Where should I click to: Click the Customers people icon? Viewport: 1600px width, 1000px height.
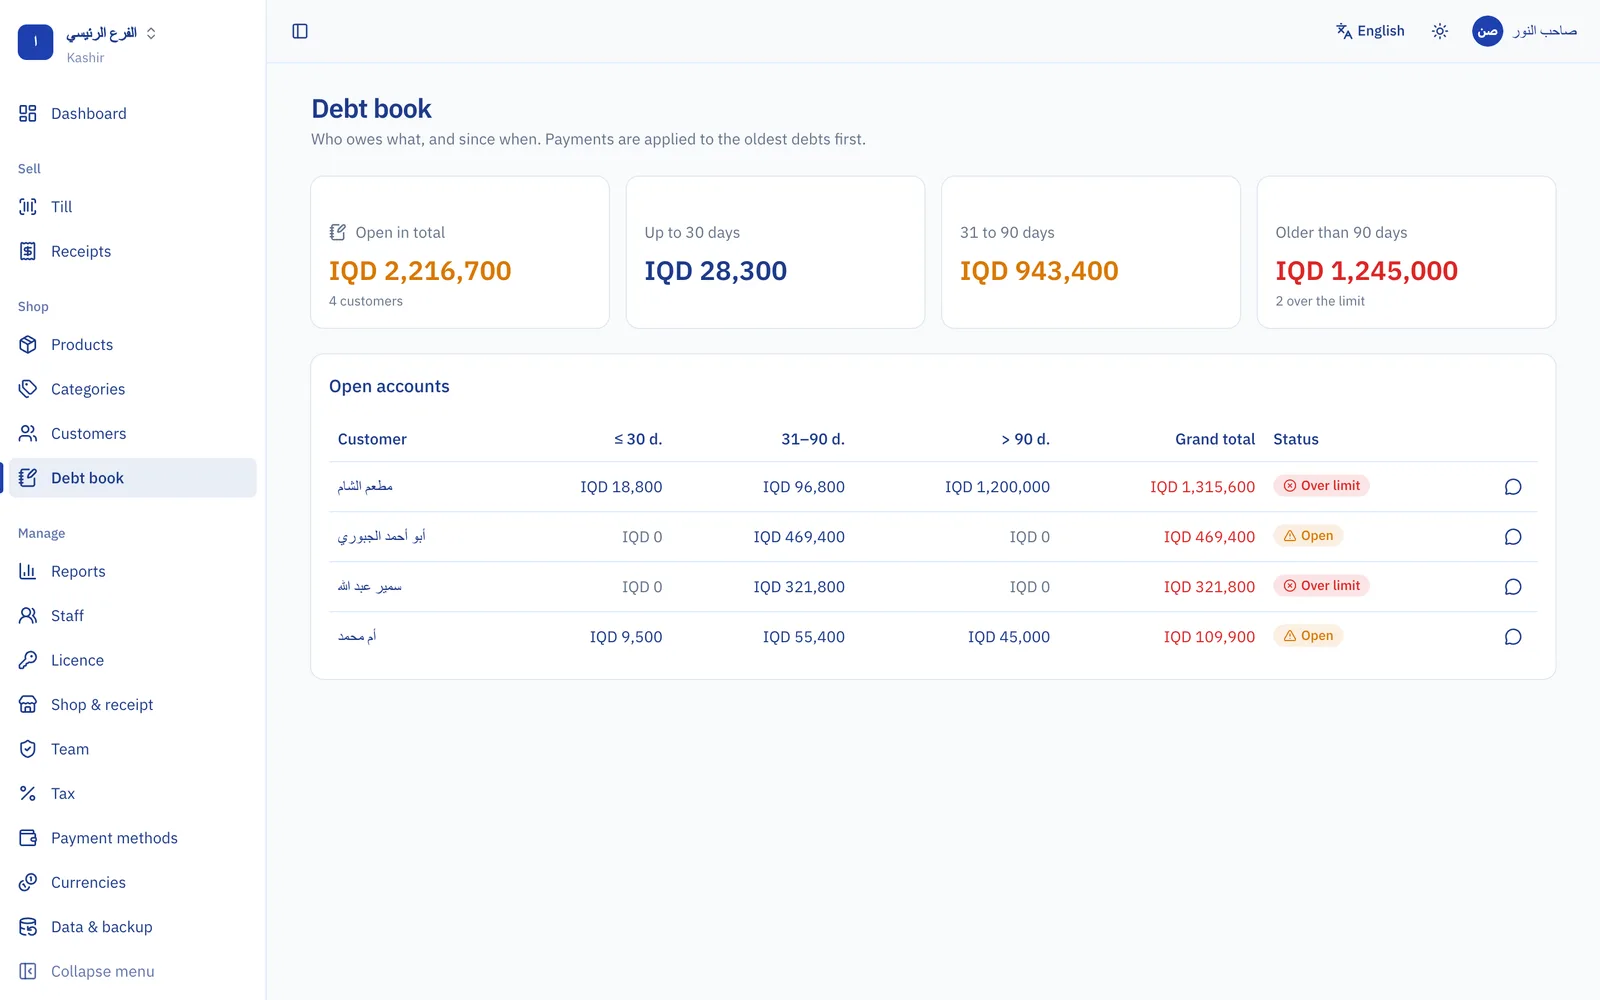pos(28,433)
